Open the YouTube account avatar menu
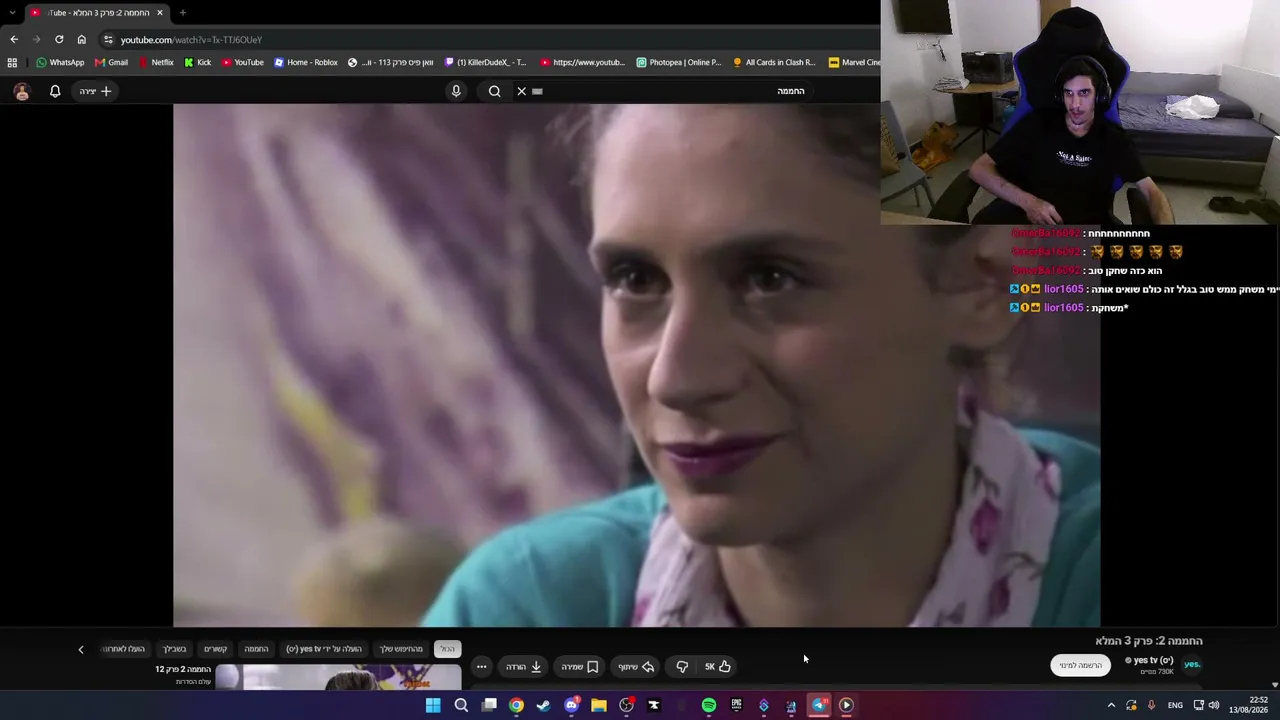The height and width of the screenshot is (720, 1280). pyautogui.click(x=22, y=91)
